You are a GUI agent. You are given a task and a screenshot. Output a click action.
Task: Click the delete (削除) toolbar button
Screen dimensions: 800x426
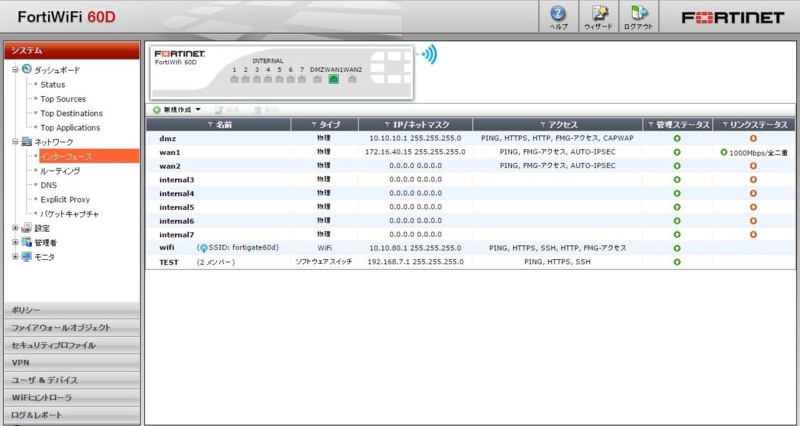click(x=266, y=110)
